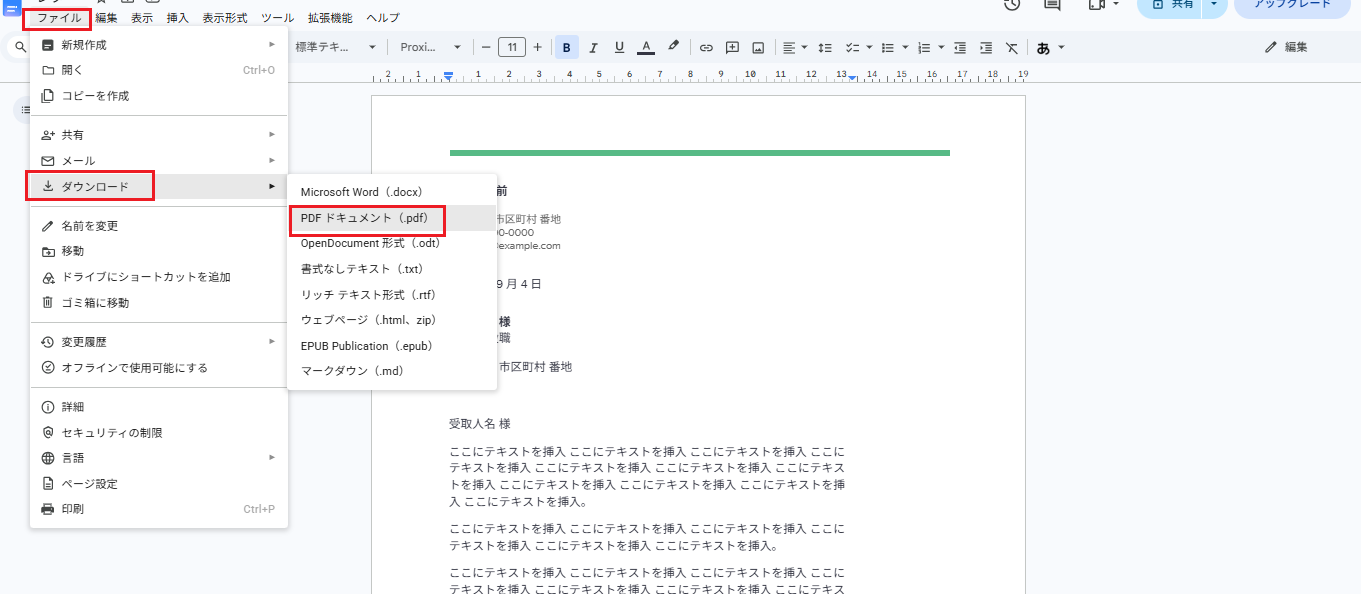Click the 共有 share button
Viewport: 1361px width, 594px height.
pos(1169,5)
